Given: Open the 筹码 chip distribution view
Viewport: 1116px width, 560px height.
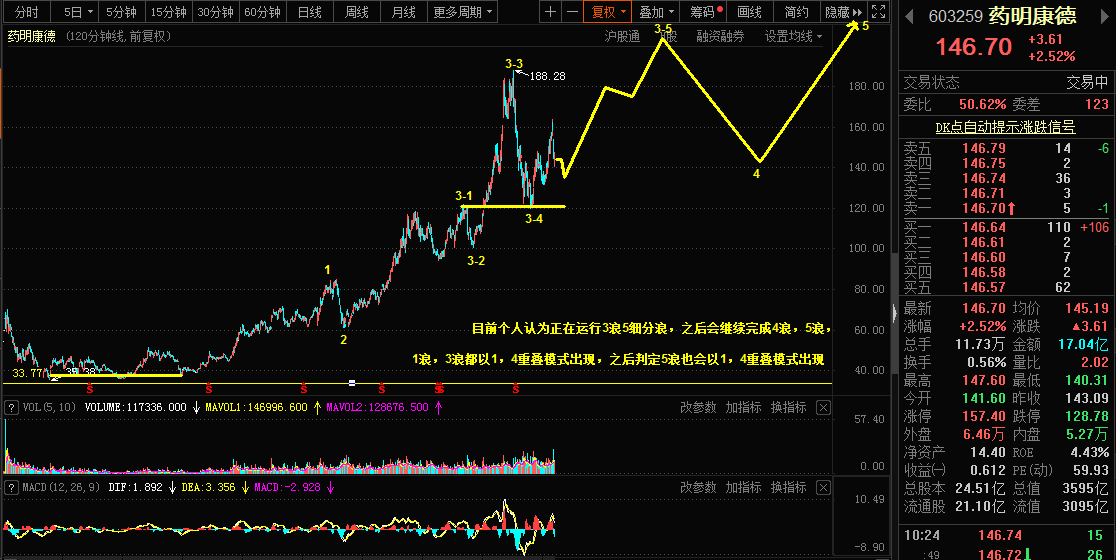Looking at the screenshot, I should [703, 12].
